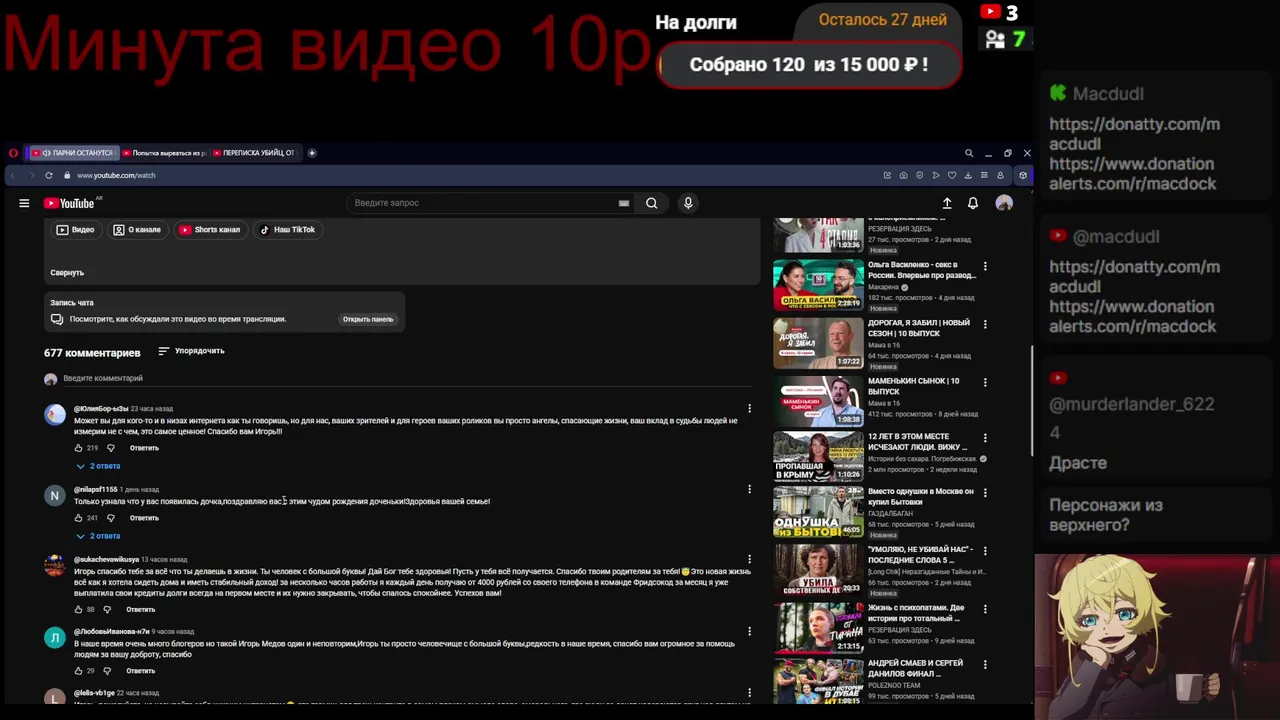Click the 'Shorts канал' chip
This screenshot has width=1280, height=720.
pos(210,230)
